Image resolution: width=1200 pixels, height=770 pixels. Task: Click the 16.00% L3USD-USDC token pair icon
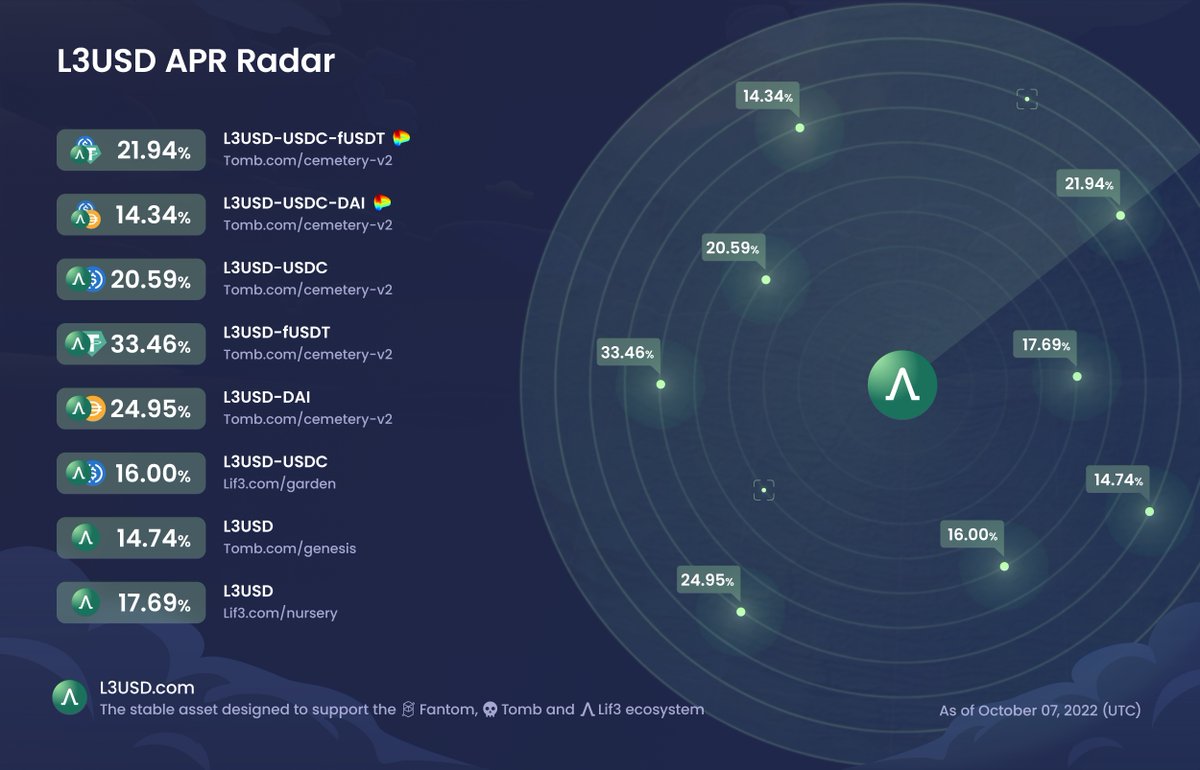point(85,474)
